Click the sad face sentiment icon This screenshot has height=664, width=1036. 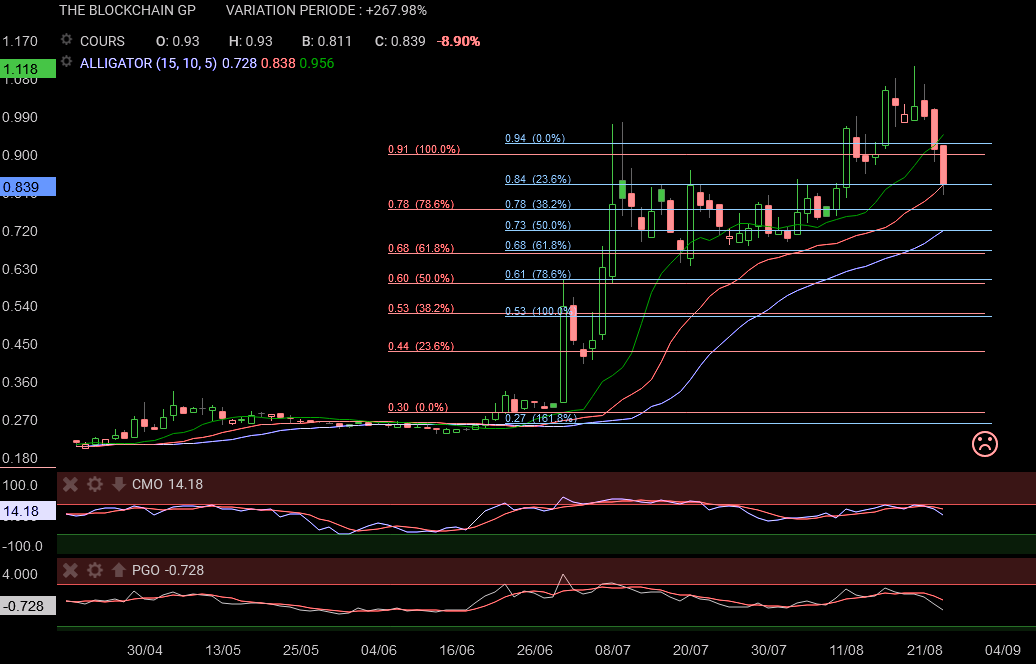click(x=984, y=443)
